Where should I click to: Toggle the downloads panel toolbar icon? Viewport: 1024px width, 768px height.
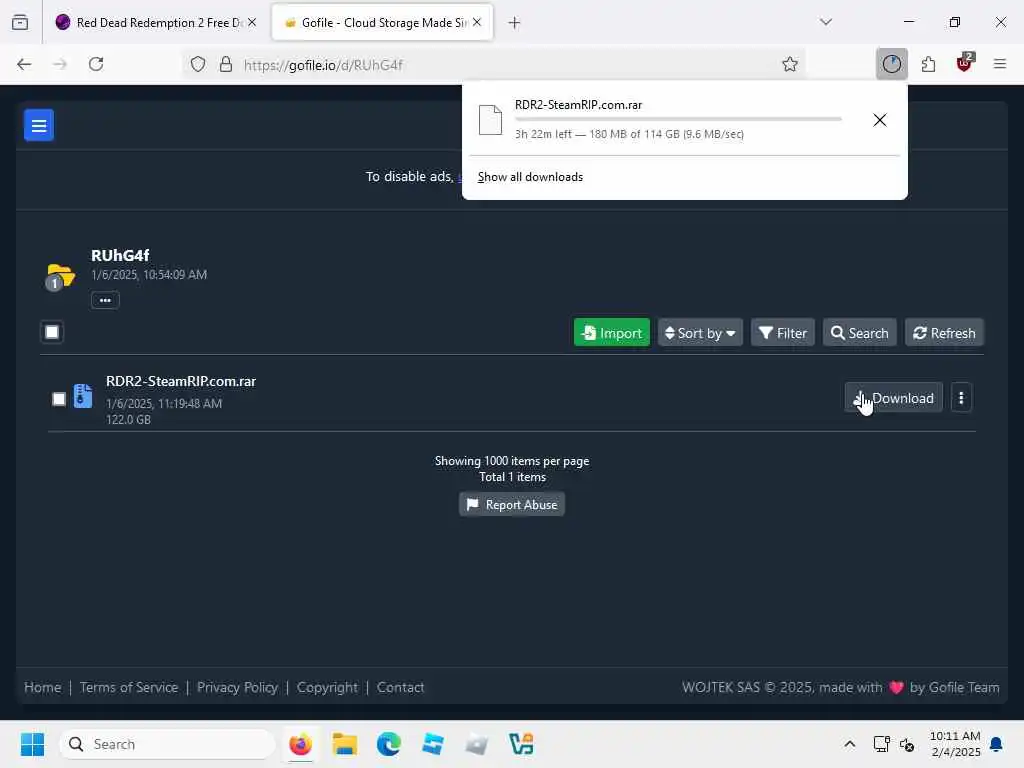point(891,64)
